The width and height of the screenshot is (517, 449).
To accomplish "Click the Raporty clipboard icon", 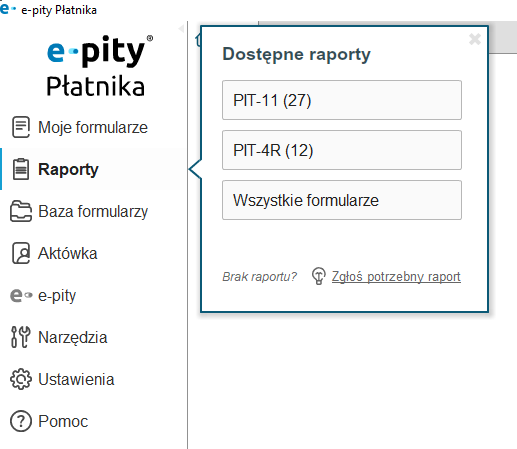I will [x=21, y=169].
